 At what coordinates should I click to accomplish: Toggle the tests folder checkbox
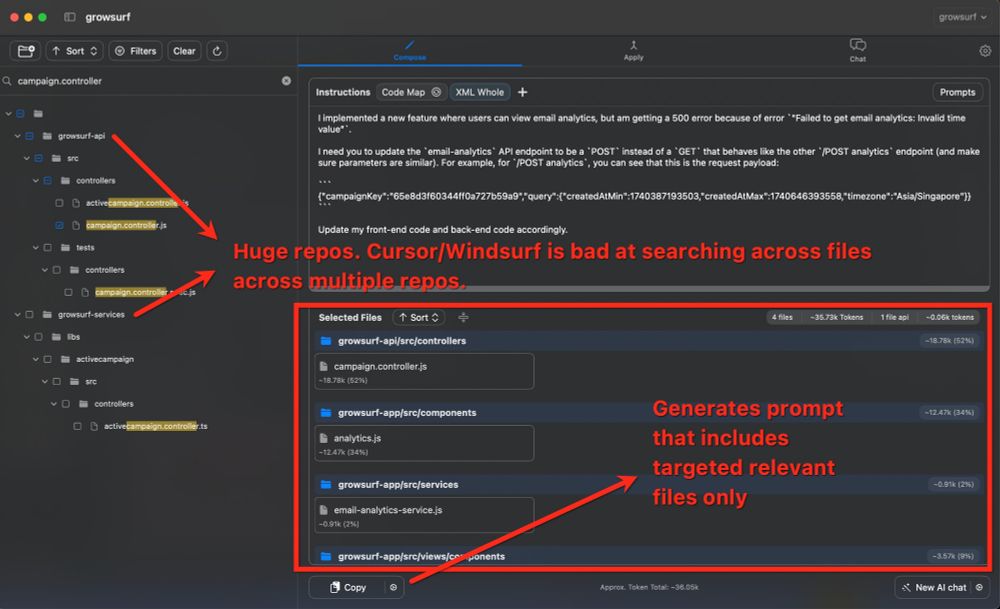[x=47, y=247]
